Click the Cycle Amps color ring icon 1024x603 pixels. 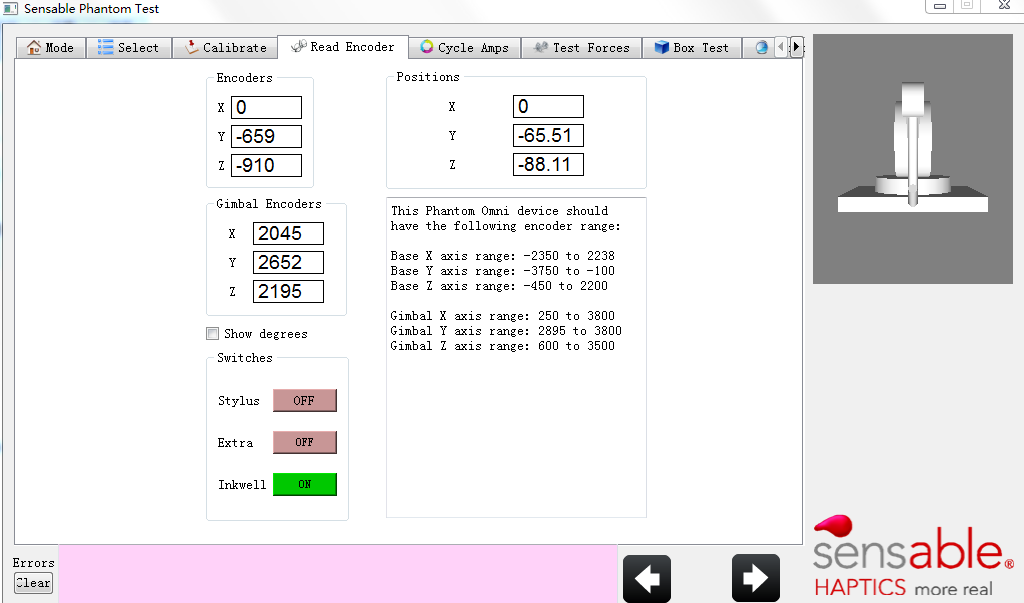point(426,47)
